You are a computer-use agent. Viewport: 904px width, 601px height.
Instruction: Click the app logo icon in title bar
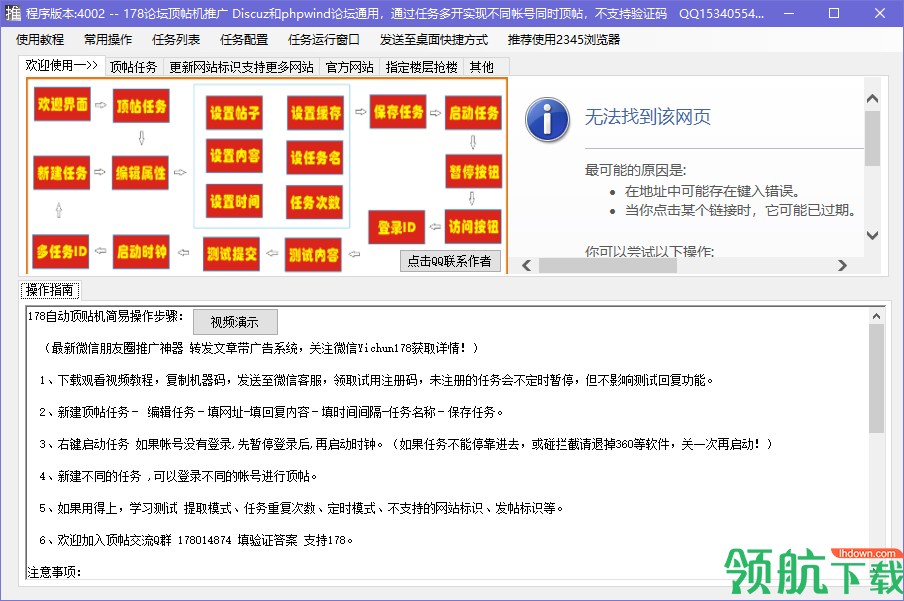[12, 13]
